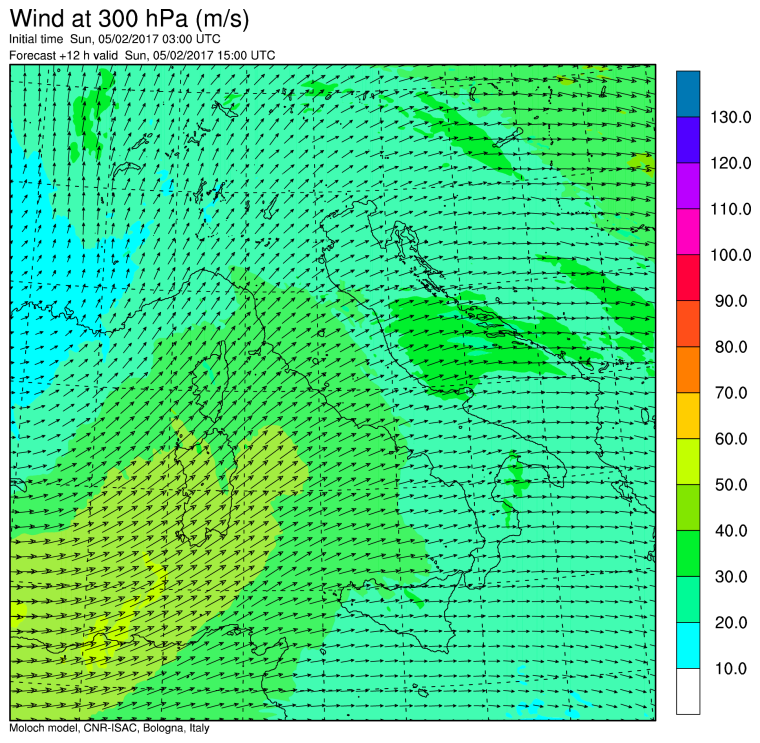
Task: Click the 110.0 colorbar label
Action: point(730,209)
